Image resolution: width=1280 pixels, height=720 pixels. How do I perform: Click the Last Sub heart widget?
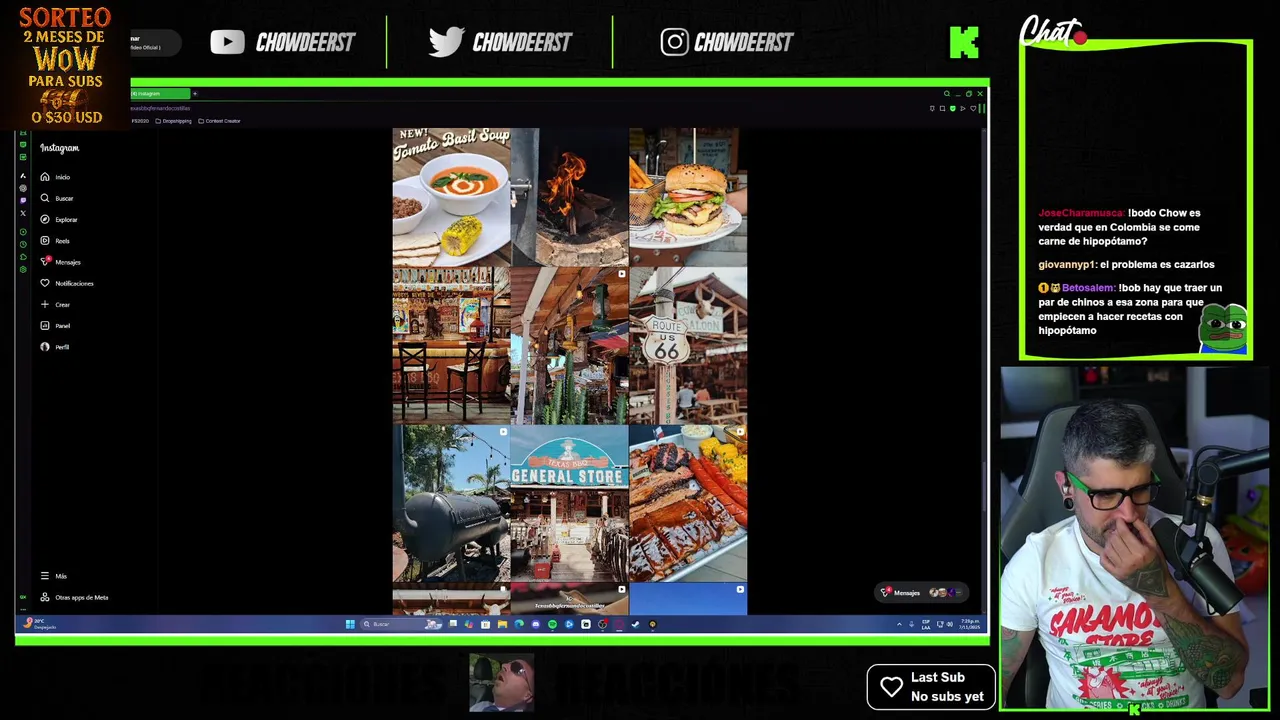click(x=931, y=687)
